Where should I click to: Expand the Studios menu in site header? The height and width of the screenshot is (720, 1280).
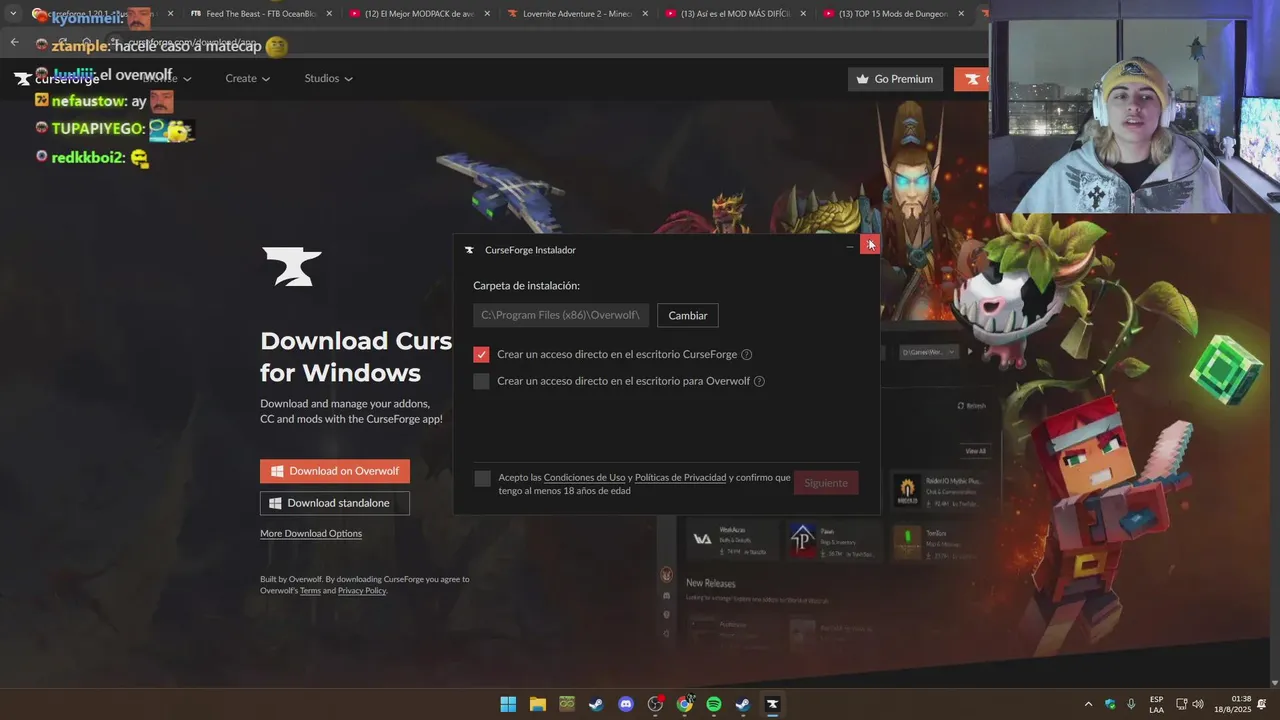[x=328, y=78]
